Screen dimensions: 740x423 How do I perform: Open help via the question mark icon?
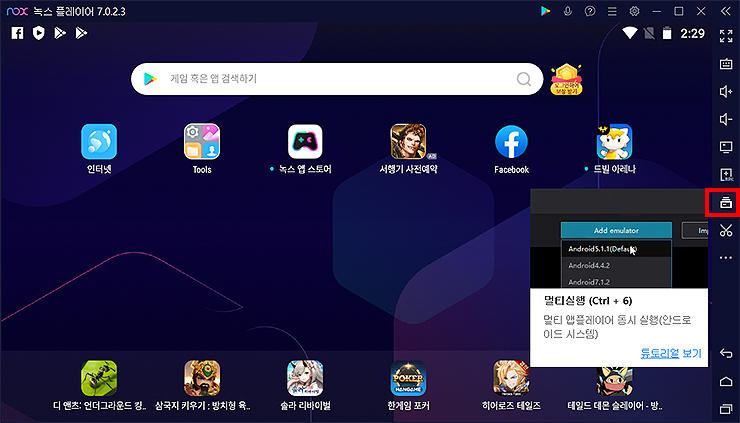(590, 11)
